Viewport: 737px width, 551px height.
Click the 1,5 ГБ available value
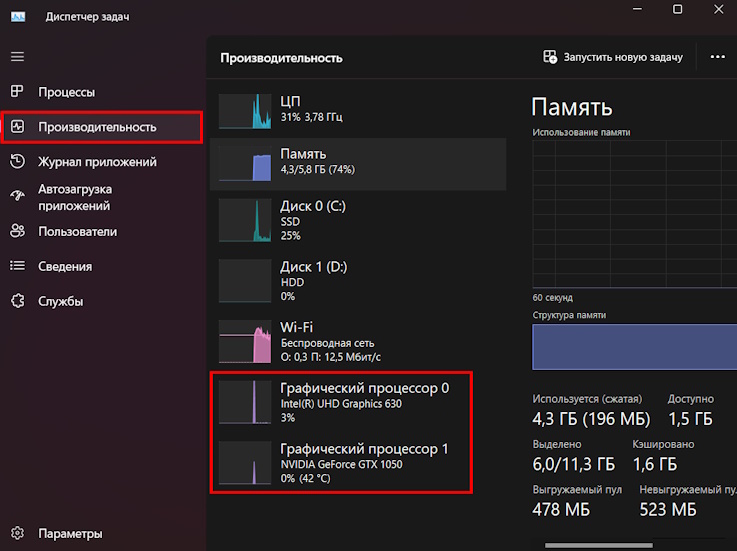click(690, 418)
